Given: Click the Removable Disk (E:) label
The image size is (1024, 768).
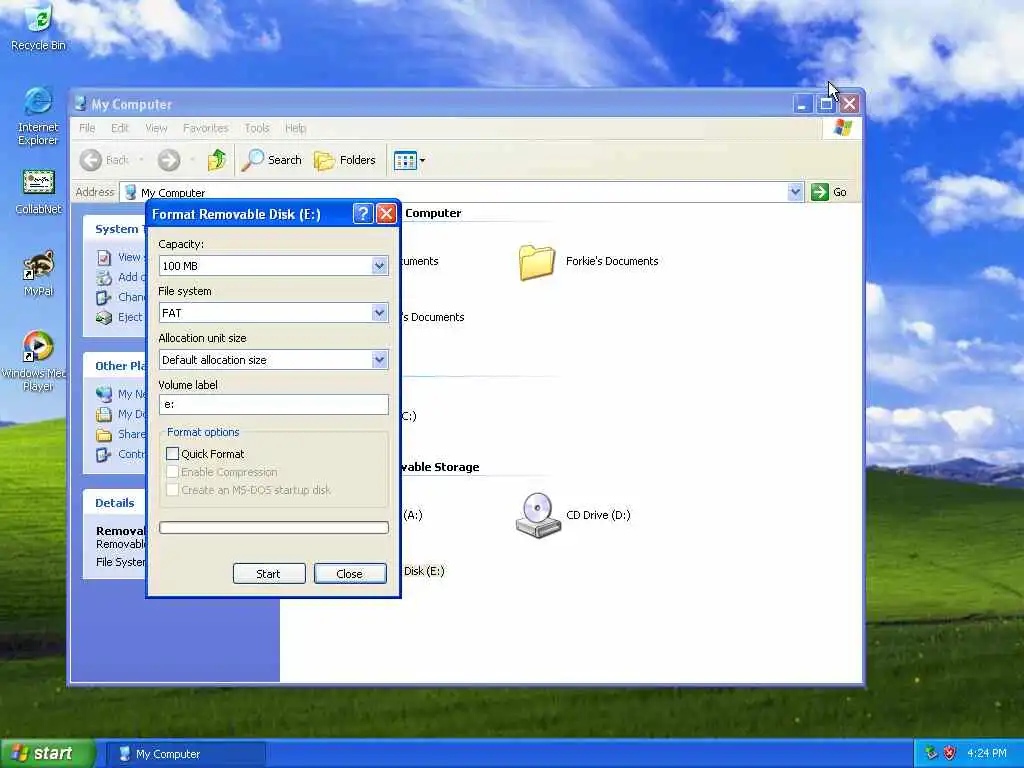Looking at the screenshot, I should [x=424, y=571].
